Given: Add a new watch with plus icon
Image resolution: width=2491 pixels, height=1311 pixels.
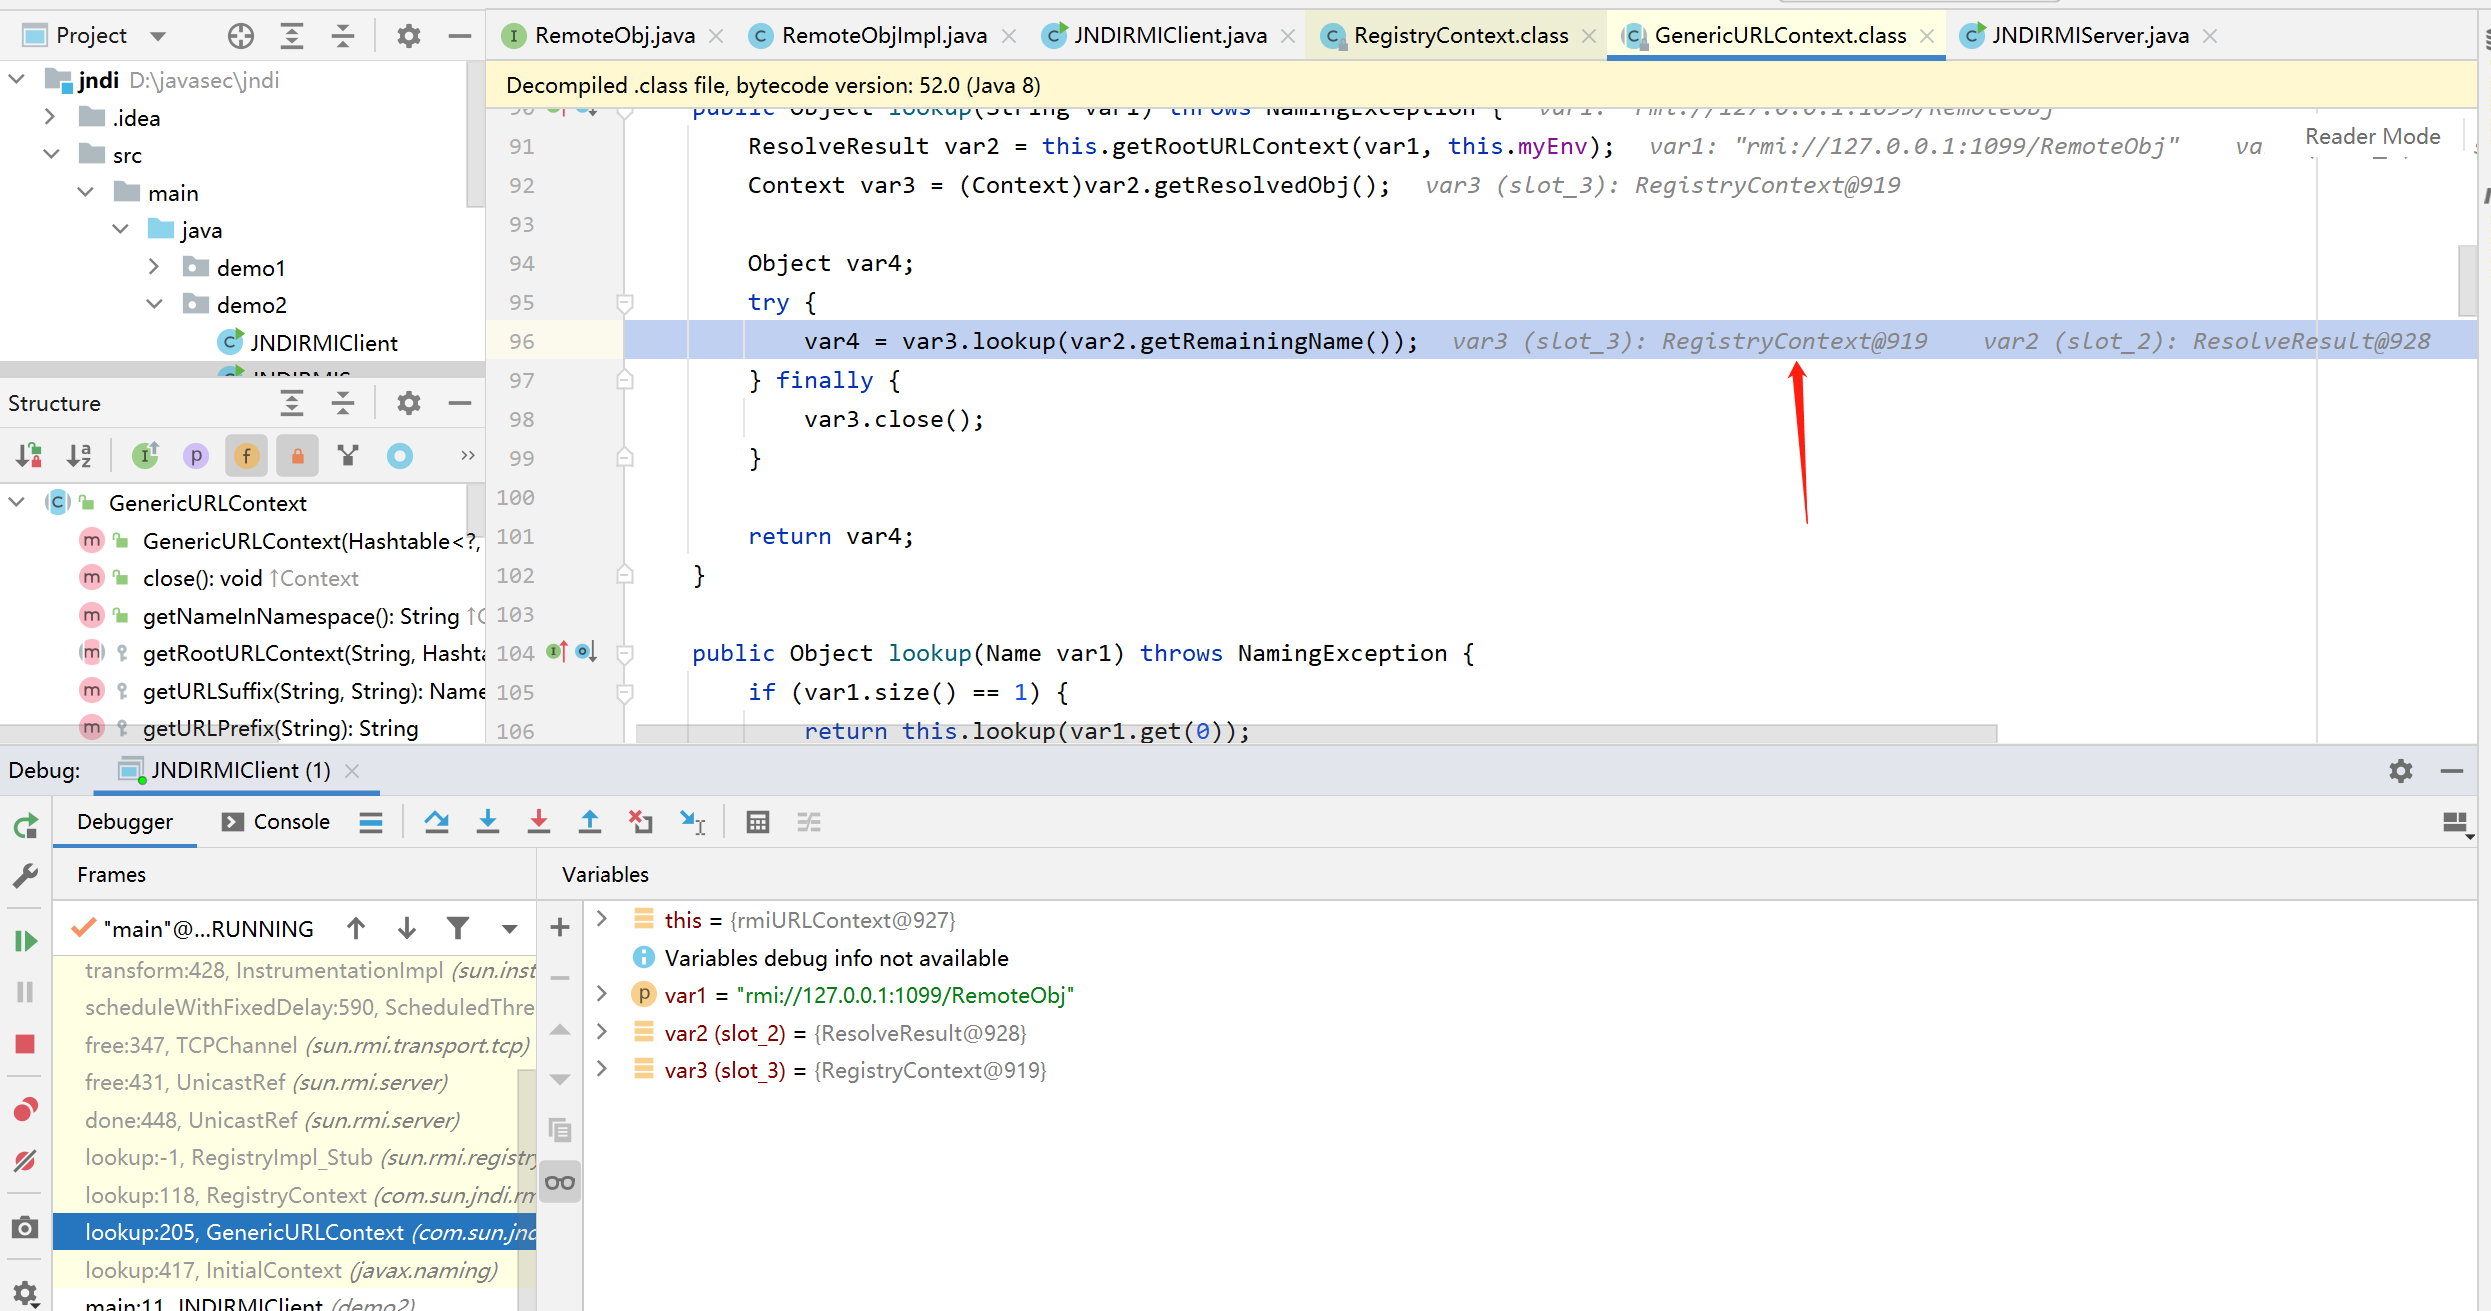Looking at the screenshot, I should tap(560, 928).
